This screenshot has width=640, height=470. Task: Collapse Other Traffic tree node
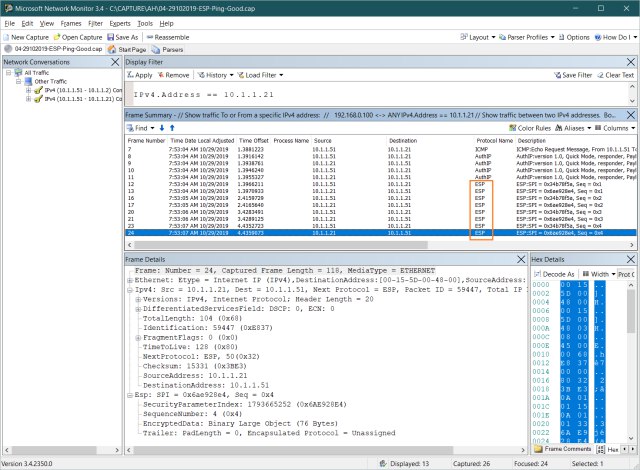tap(18, 81)
